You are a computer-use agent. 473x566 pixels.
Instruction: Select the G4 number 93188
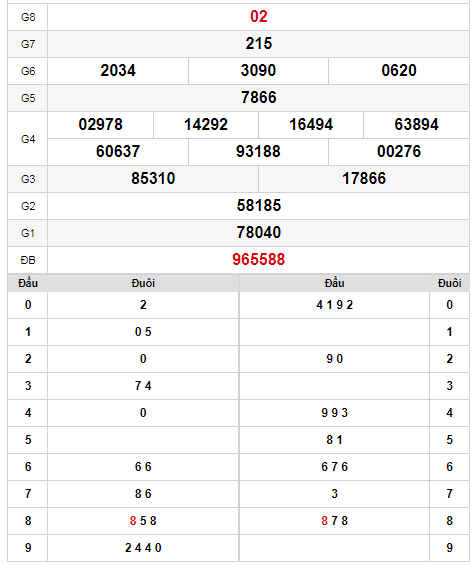pyautogui.click(x=259, y=152)
